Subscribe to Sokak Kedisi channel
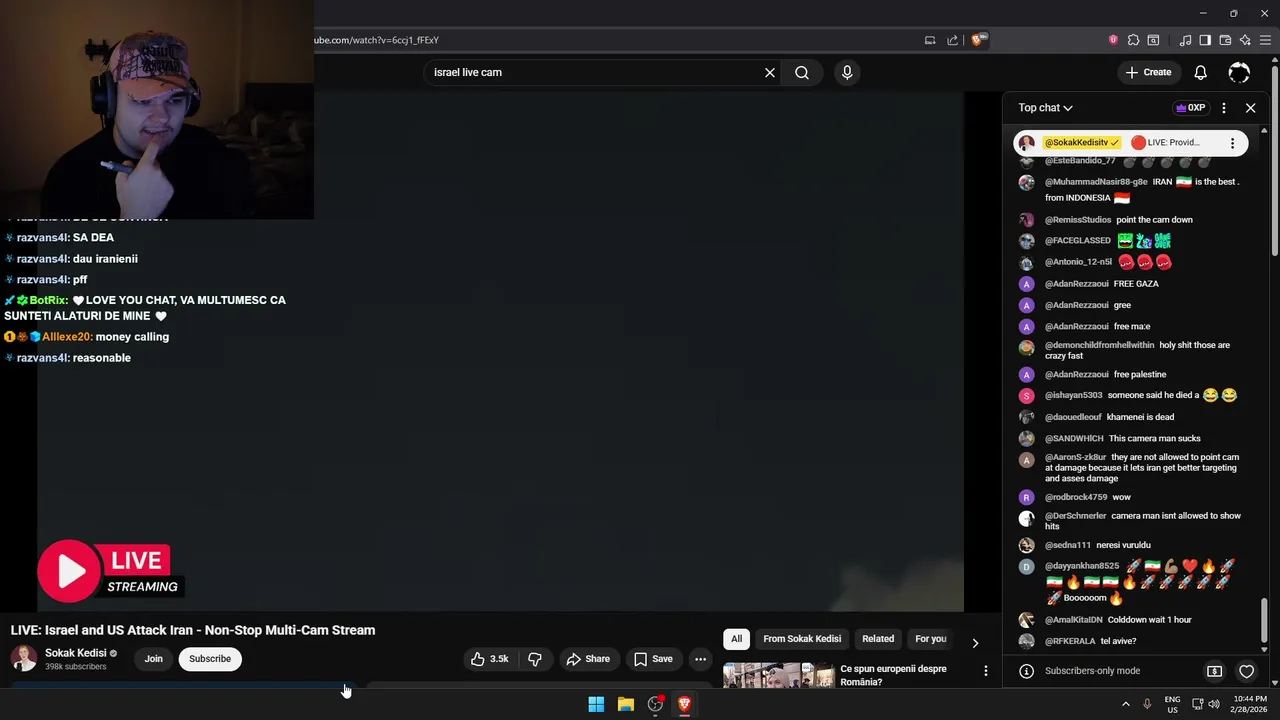This screenshot has height=720, width=1280. [x=210, y=659]
